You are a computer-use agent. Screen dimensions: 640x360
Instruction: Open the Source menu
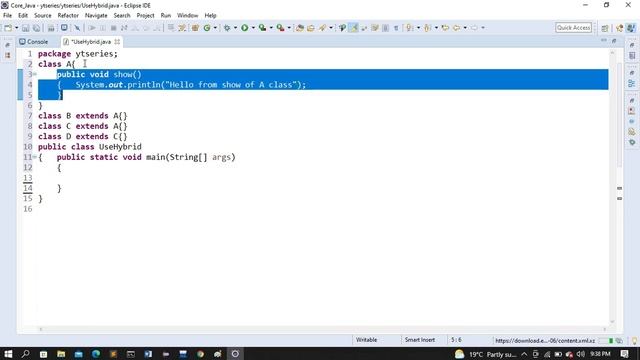coord(42,16)
